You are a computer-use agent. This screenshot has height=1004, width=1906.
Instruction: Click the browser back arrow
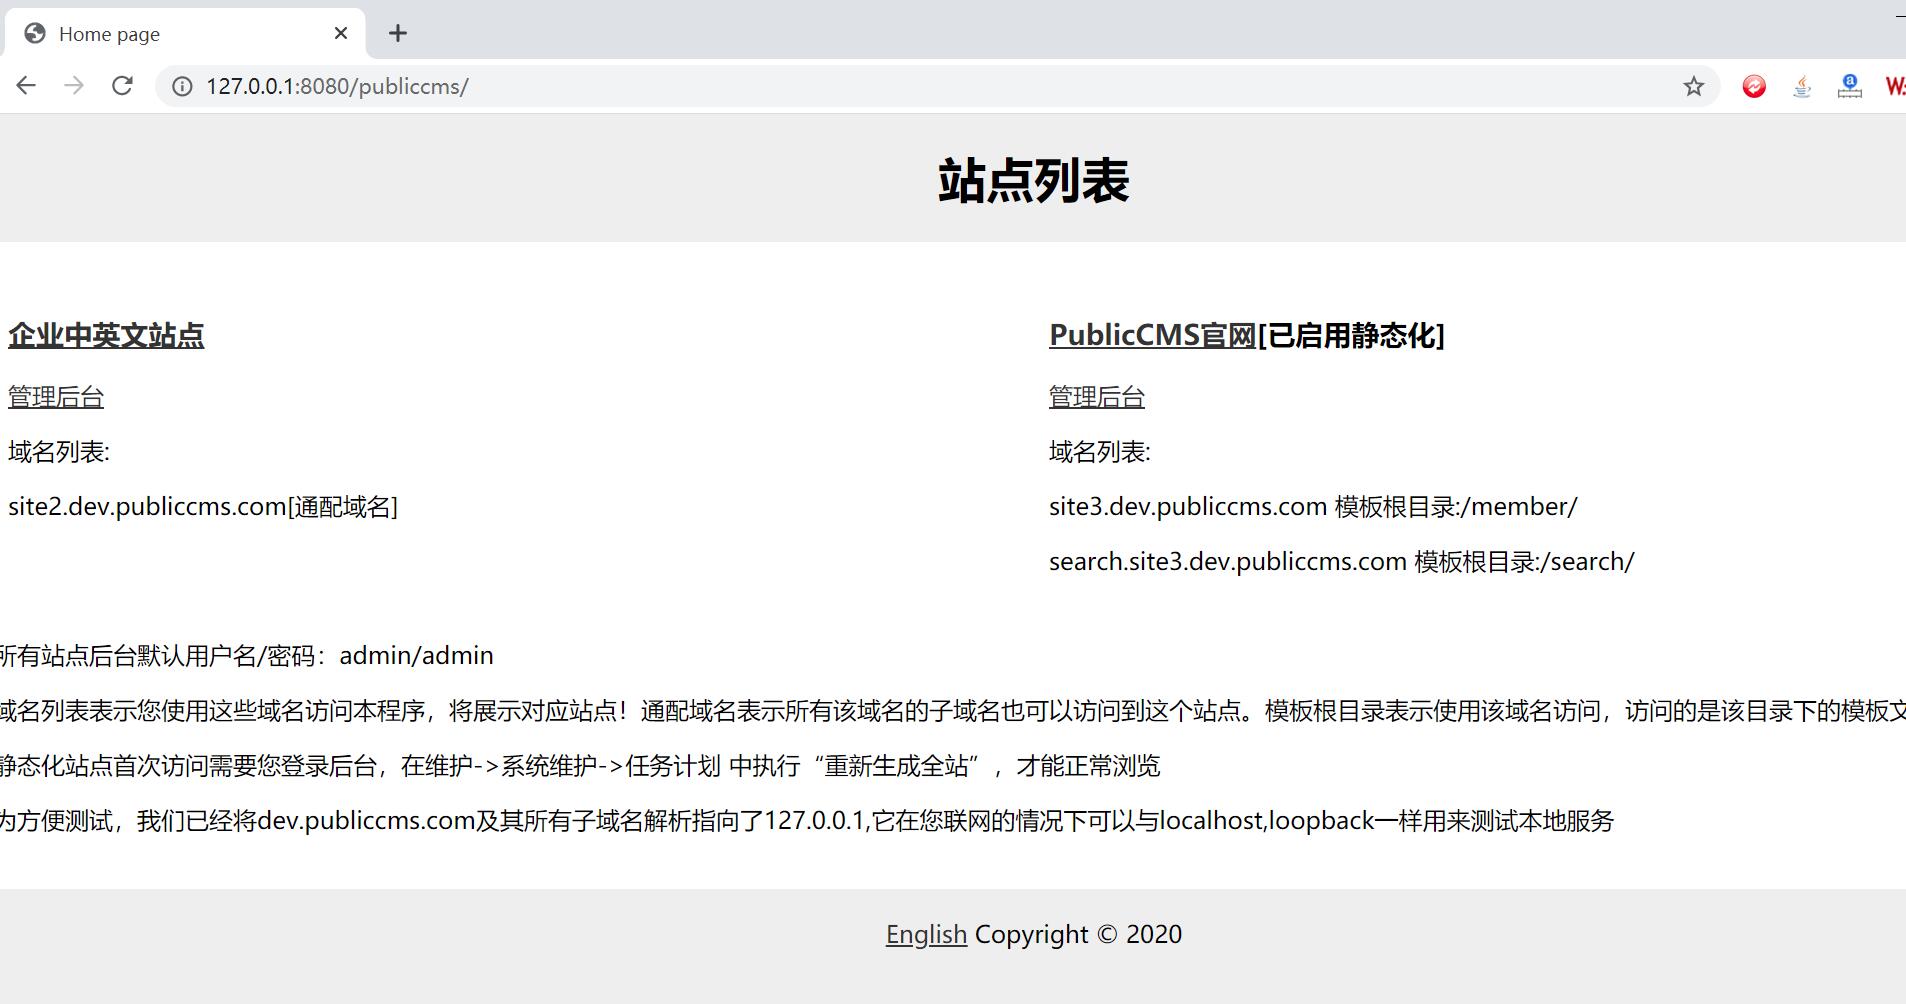(26, 86)
